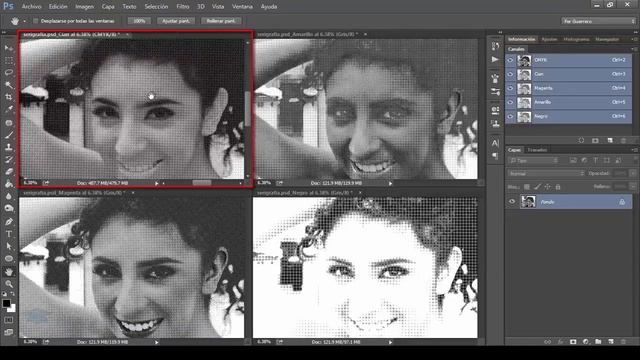Click the 'Ajustar pant.' button
The height and width of the screenshot is (360, 640).
pyautogui.click(x=176, y=21)
